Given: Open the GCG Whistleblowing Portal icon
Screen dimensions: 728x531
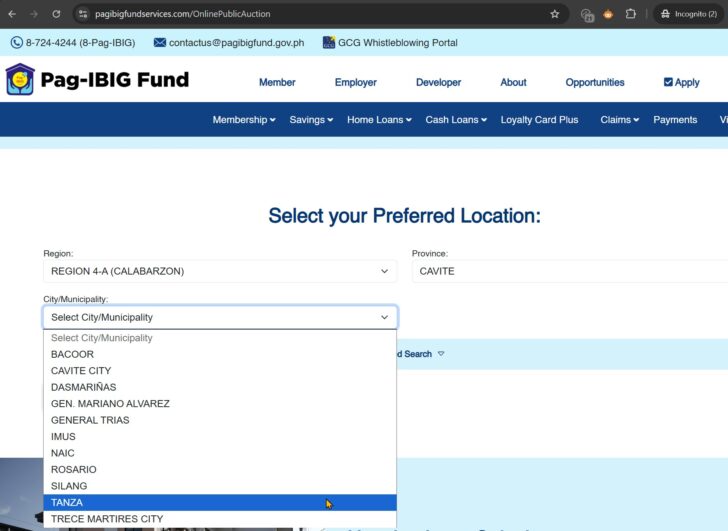Looking at the screenshot, I should (x=329, y=43).
